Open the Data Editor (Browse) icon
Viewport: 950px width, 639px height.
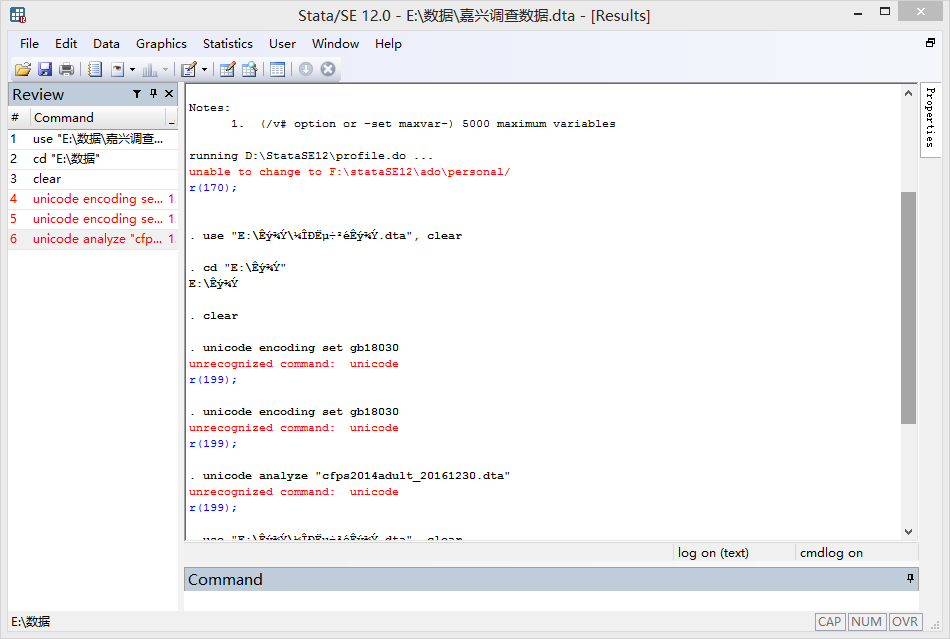click(249, 69)
